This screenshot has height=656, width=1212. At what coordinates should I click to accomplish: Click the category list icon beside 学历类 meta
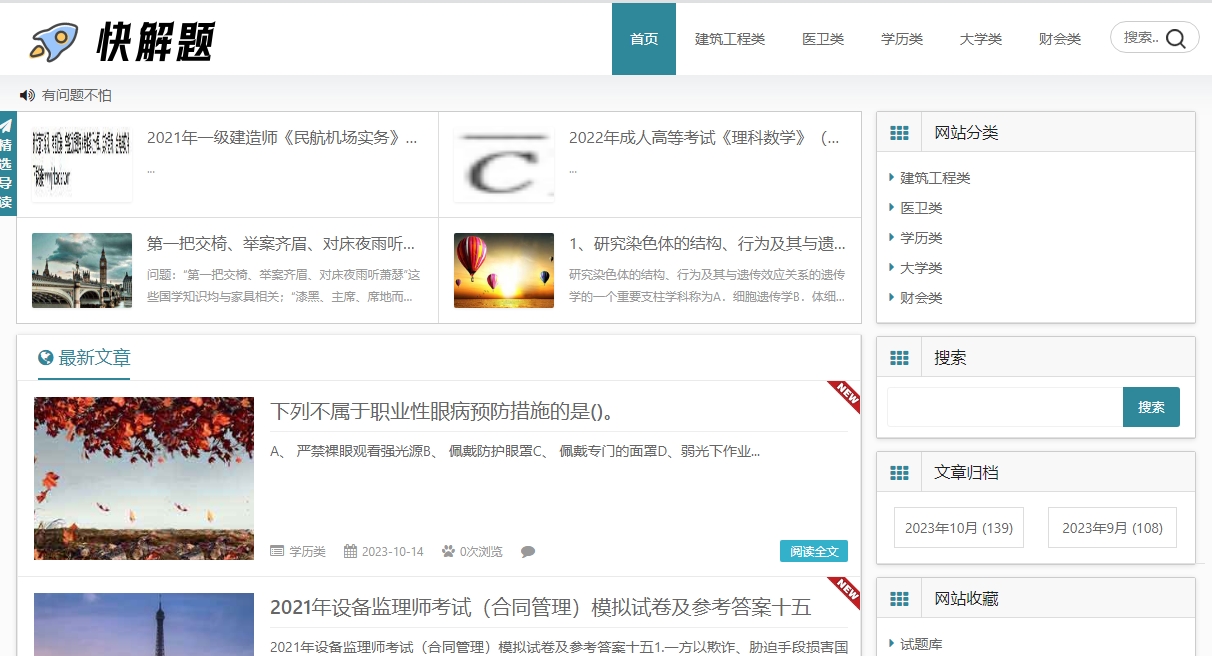(277, 551)
